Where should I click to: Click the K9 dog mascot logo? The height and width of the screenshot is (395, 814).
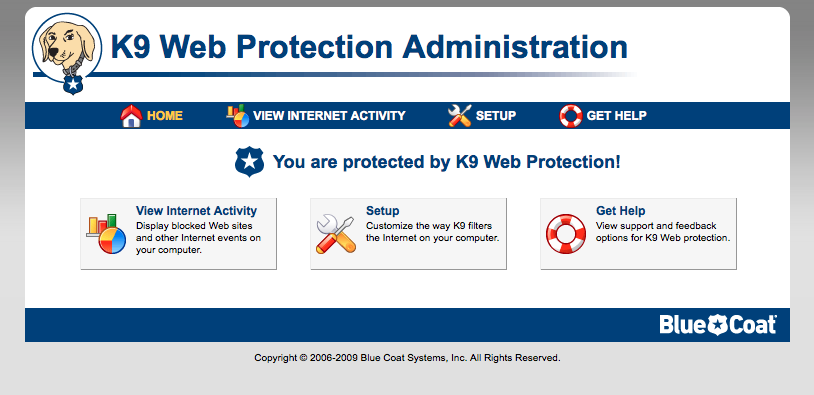67,54
